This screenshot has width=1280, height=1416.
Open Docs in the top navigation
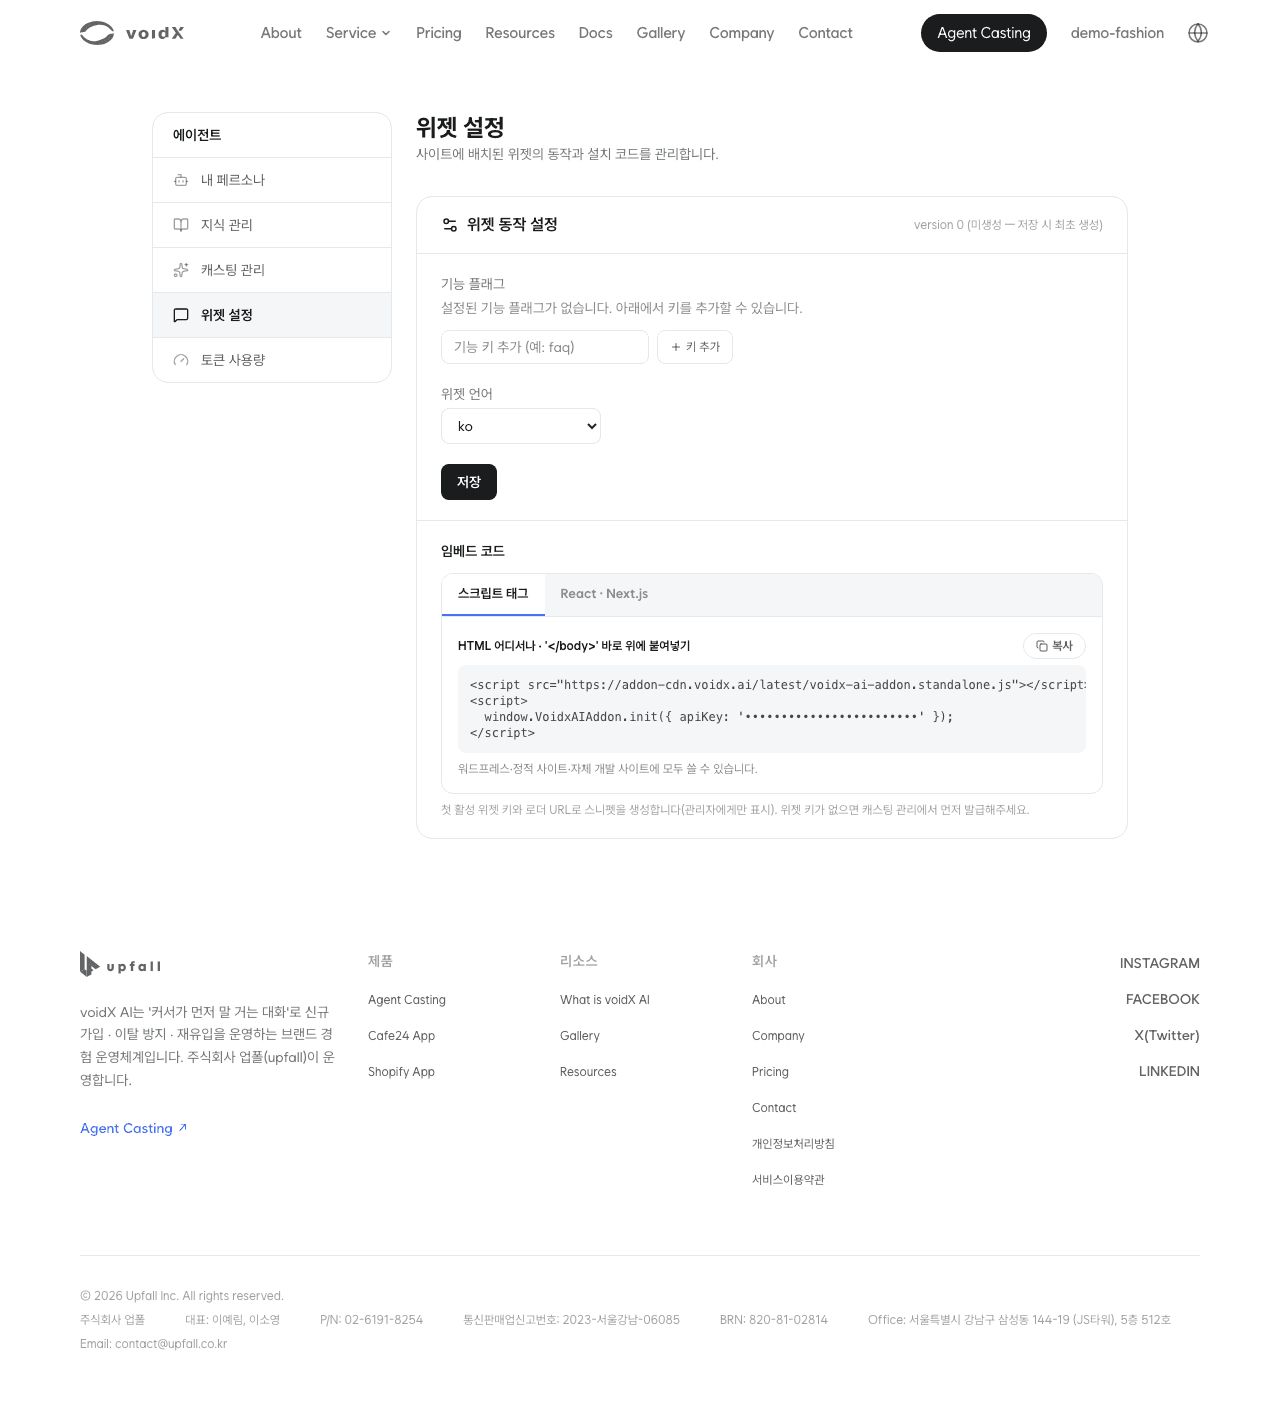click(596, 33)
